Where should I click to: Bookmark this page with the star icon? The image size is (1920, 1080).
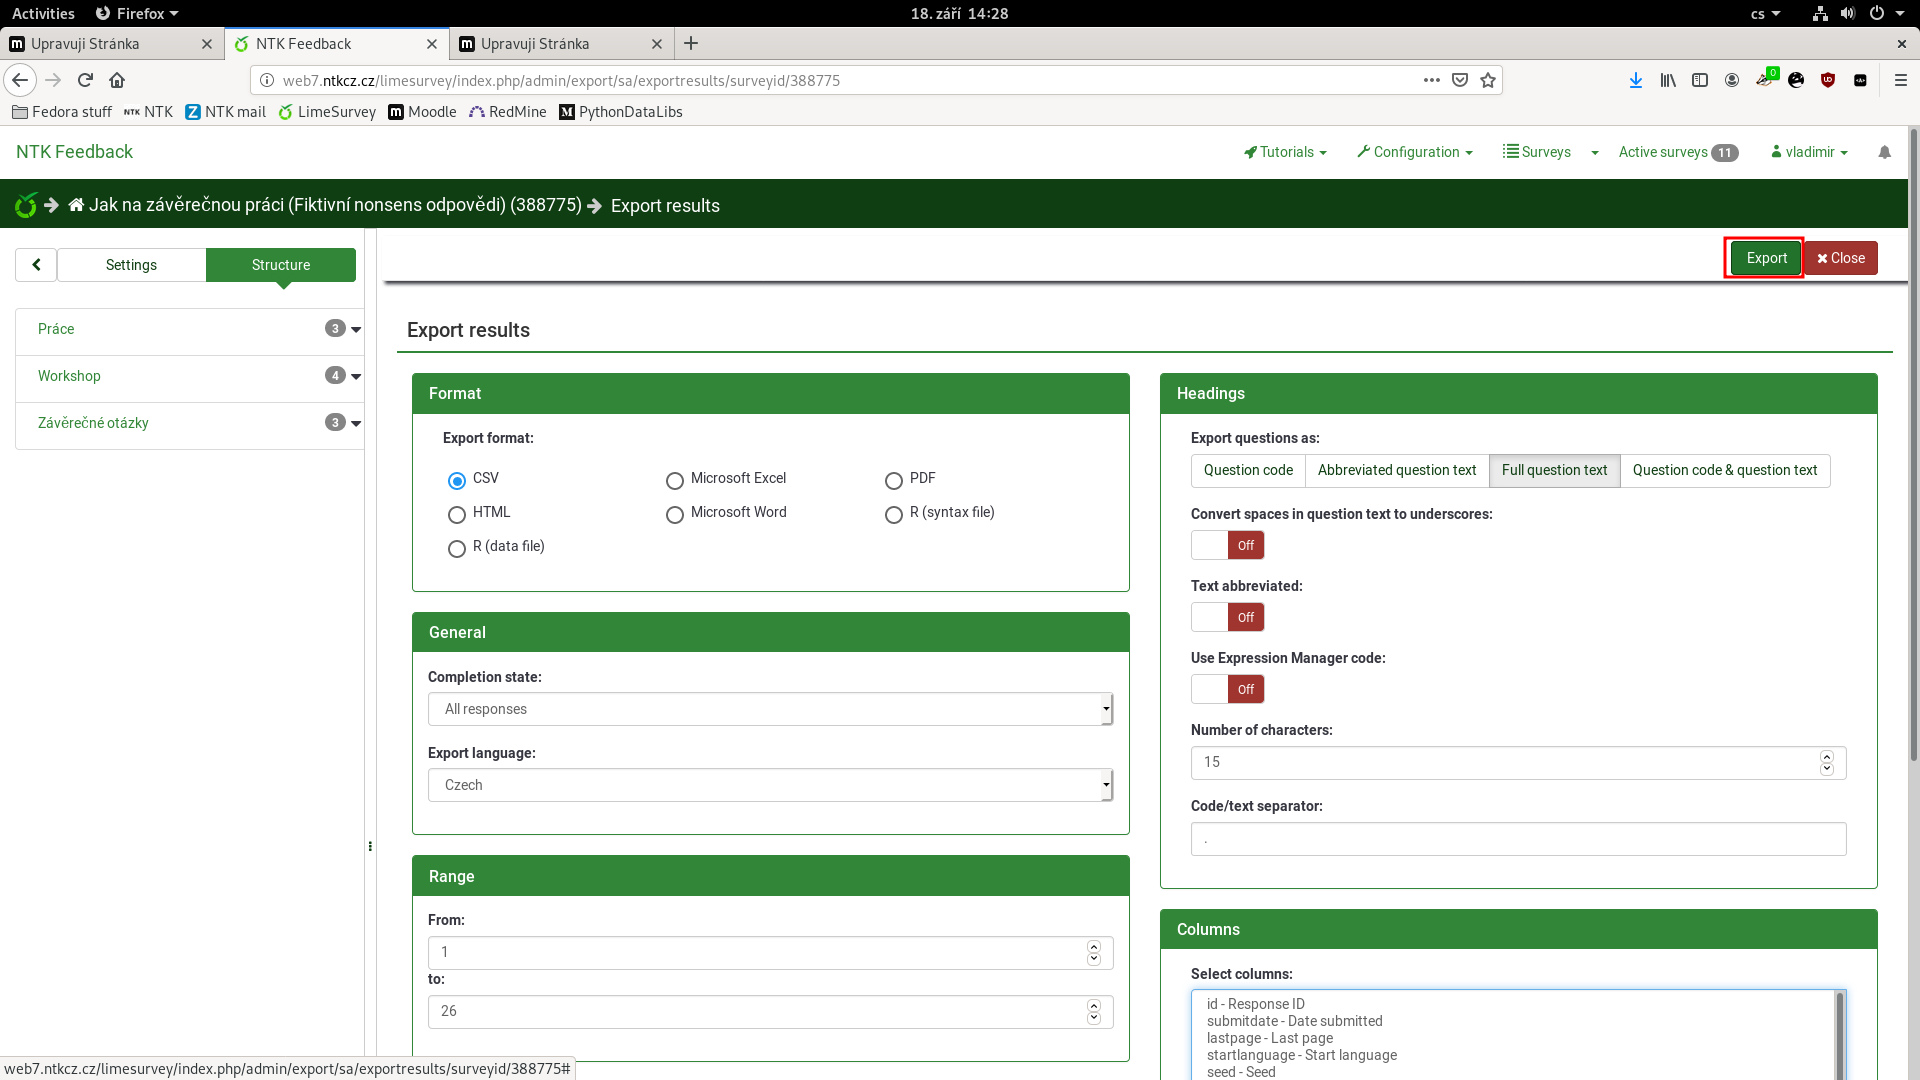1488,80
